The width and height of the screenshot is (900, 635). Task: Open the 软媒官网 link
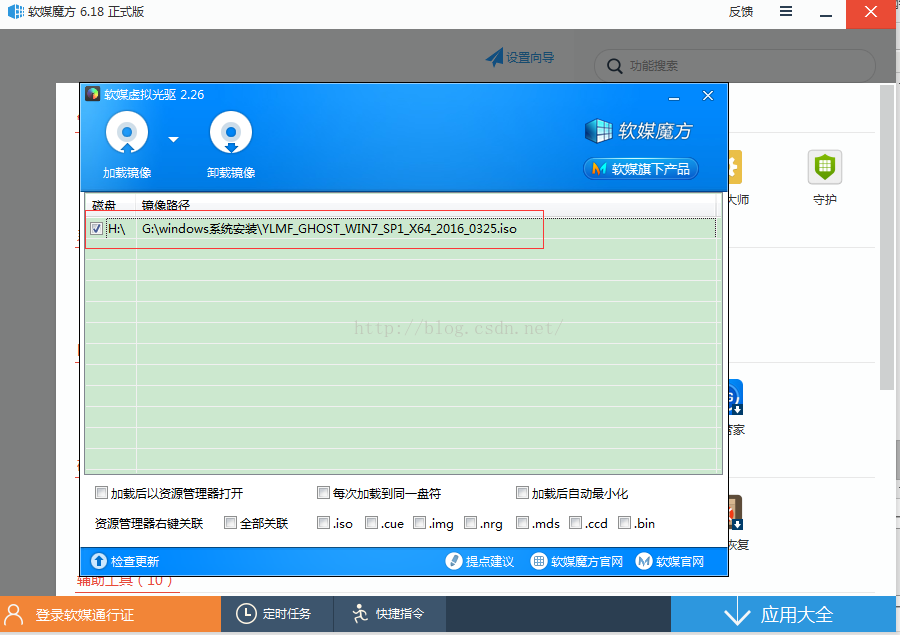pos(670,561)
